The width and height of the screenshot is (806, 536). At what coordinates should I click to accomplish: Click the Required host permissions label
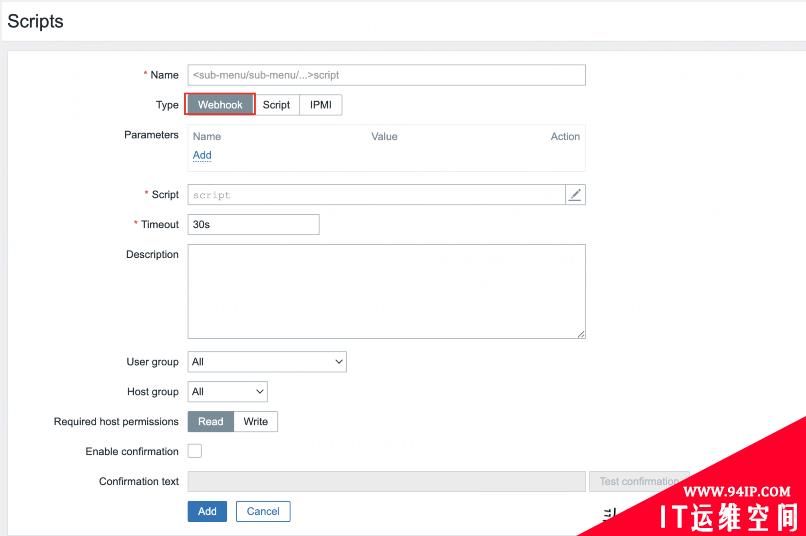[116, 421]
